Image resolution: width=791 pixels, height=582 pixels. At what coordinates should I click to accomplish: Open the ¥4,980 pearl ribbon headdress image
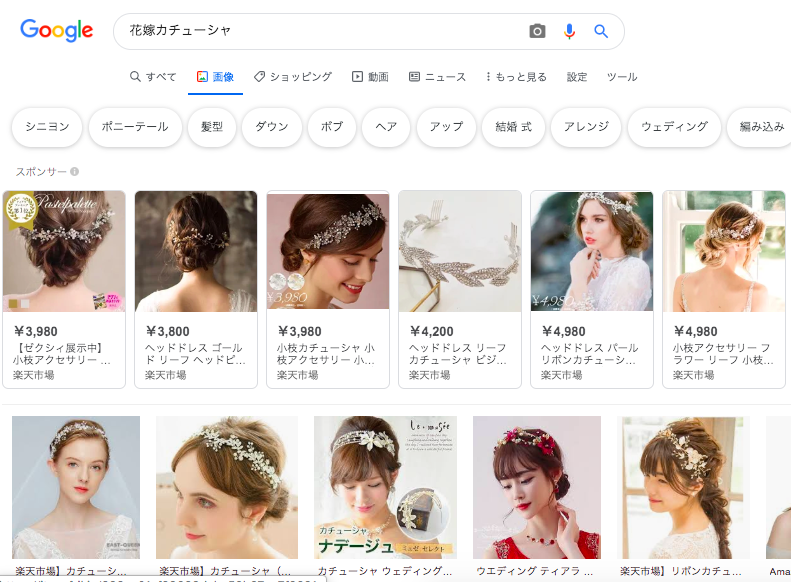click(592, 251)
